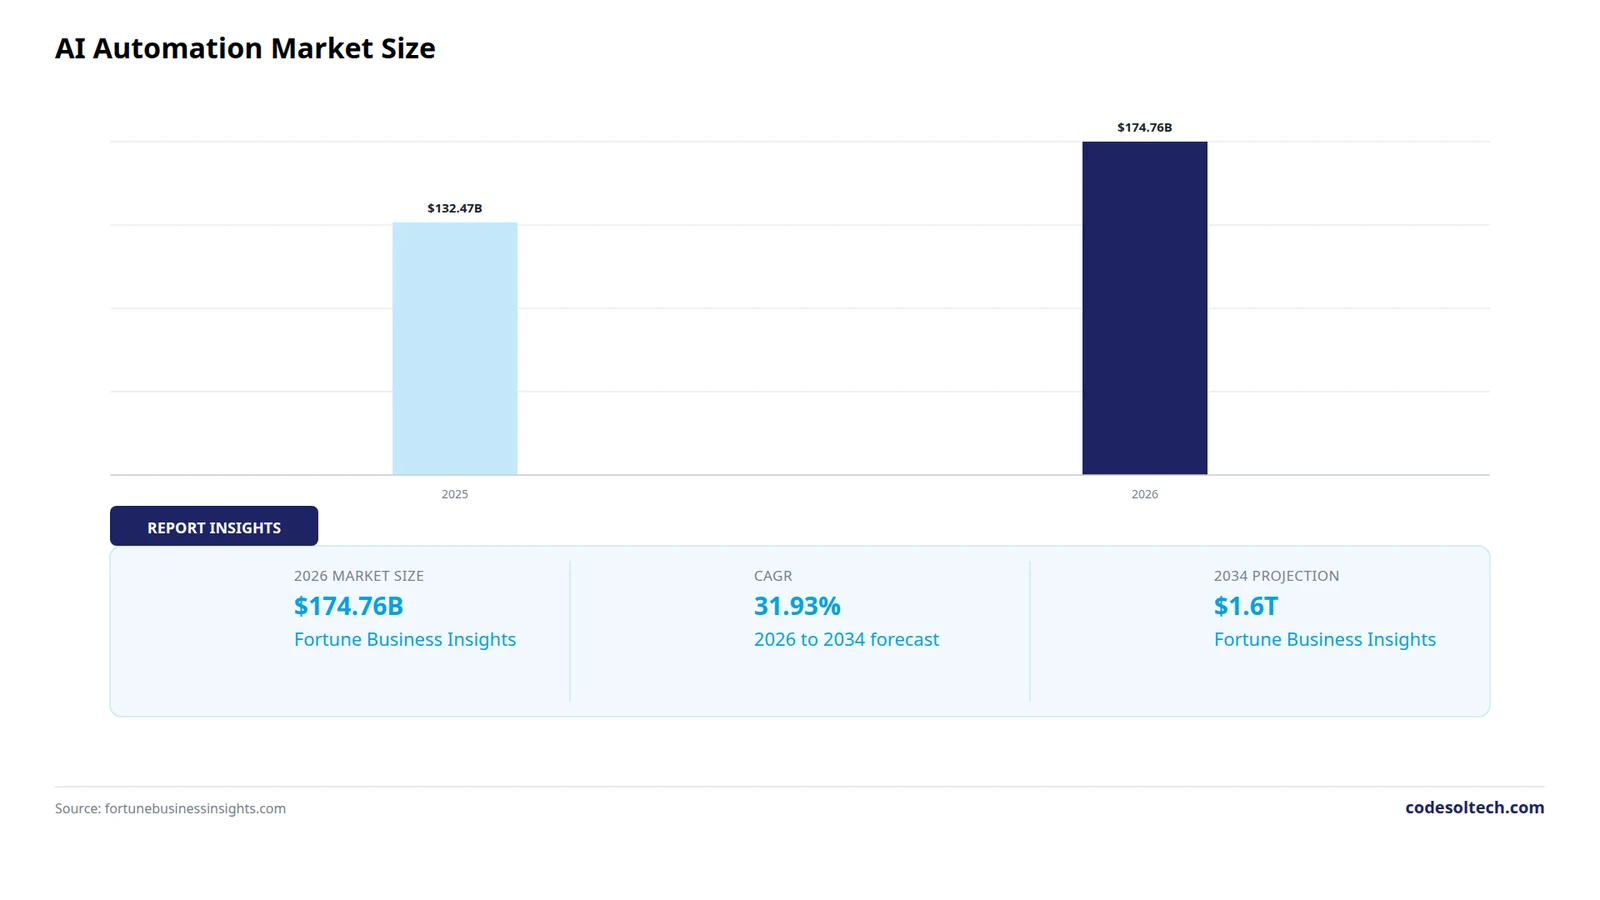The image size is (1600, 900).
Task: Click the CAGR heading
Action: click(x=773, y=576)
